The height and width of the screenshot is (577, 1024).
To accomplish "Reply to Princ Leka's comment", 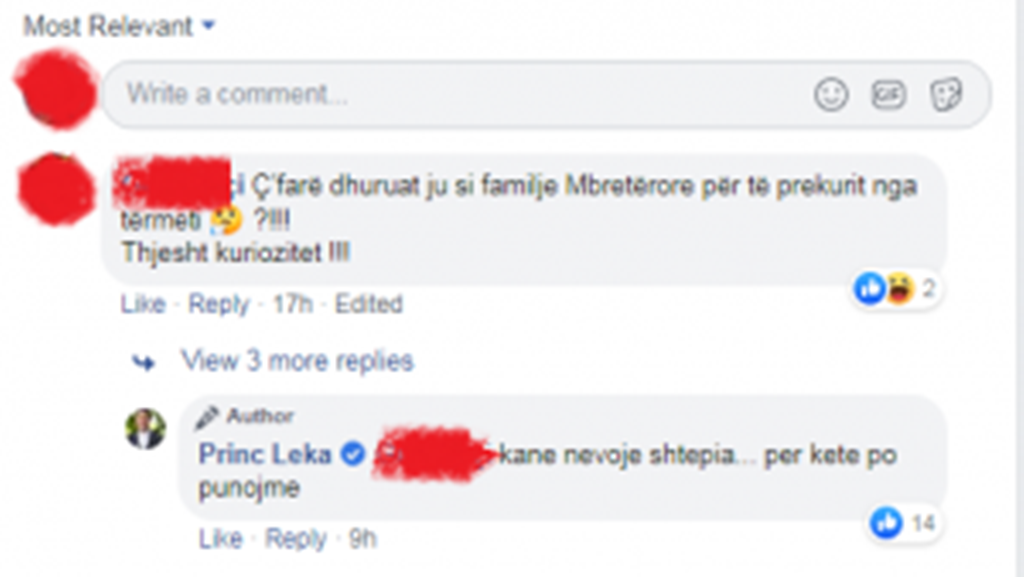I will pyautogui.click(x=296, y=540).
